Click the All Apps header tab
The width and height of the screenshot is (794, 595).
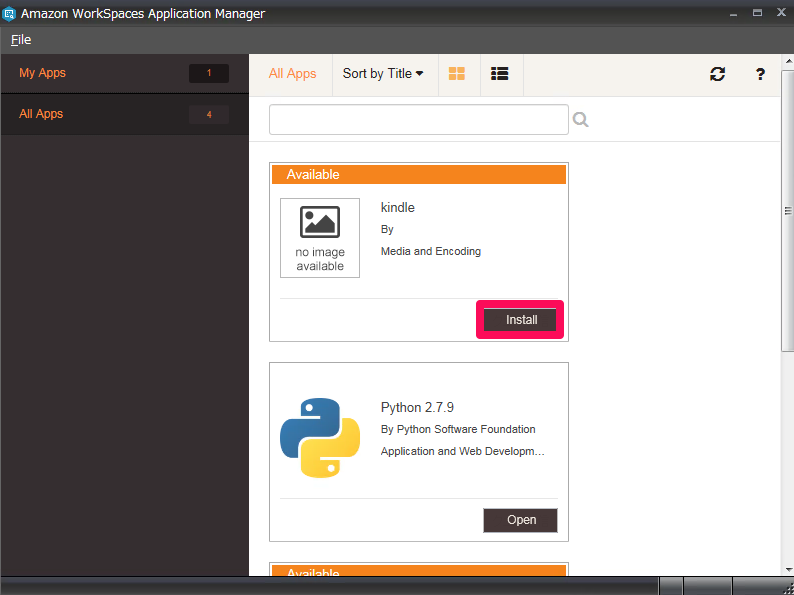[292, 74]
